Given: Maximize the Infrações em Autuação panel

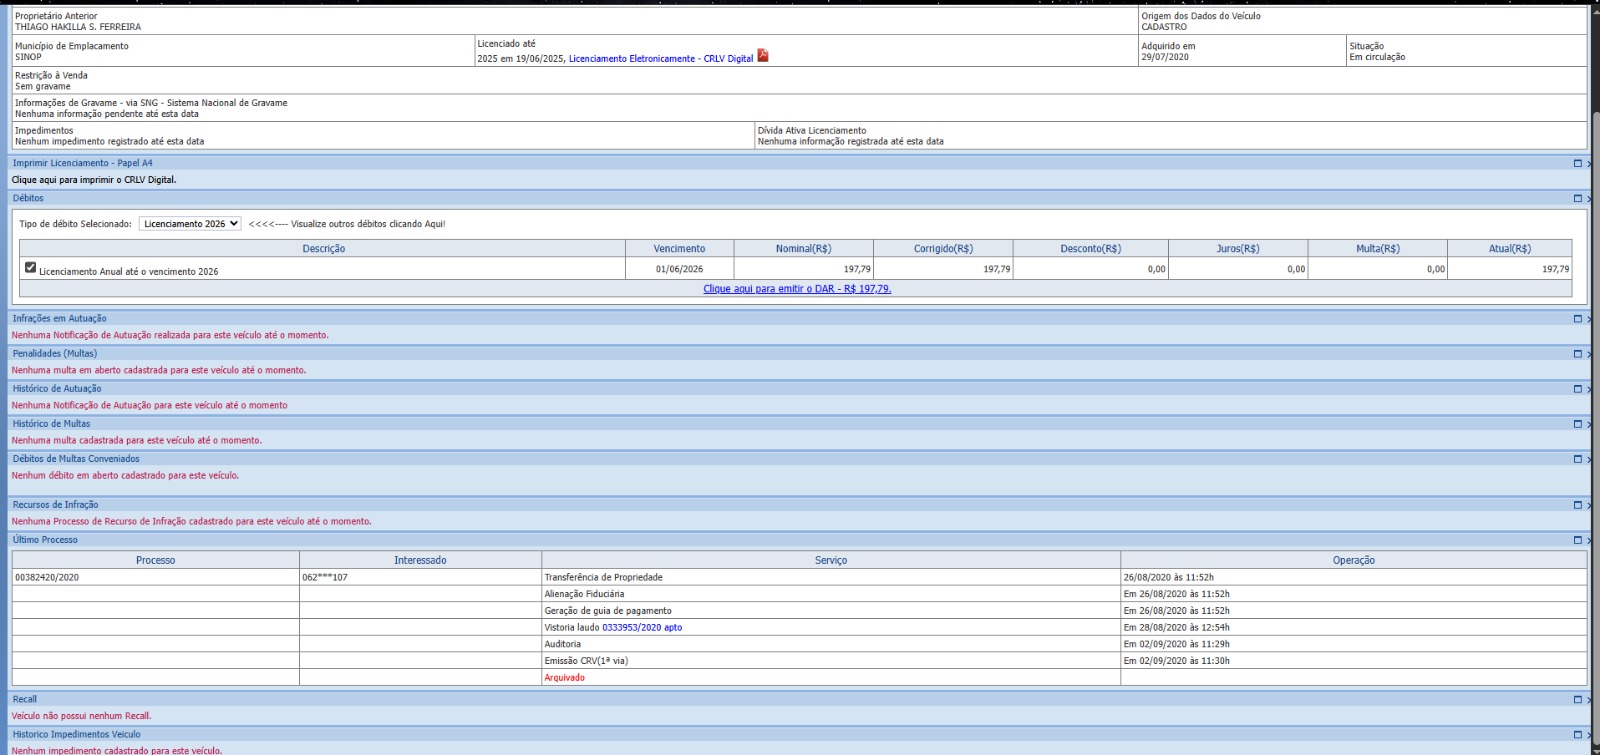Looking at the screenshot, I should coord(1578,319).
